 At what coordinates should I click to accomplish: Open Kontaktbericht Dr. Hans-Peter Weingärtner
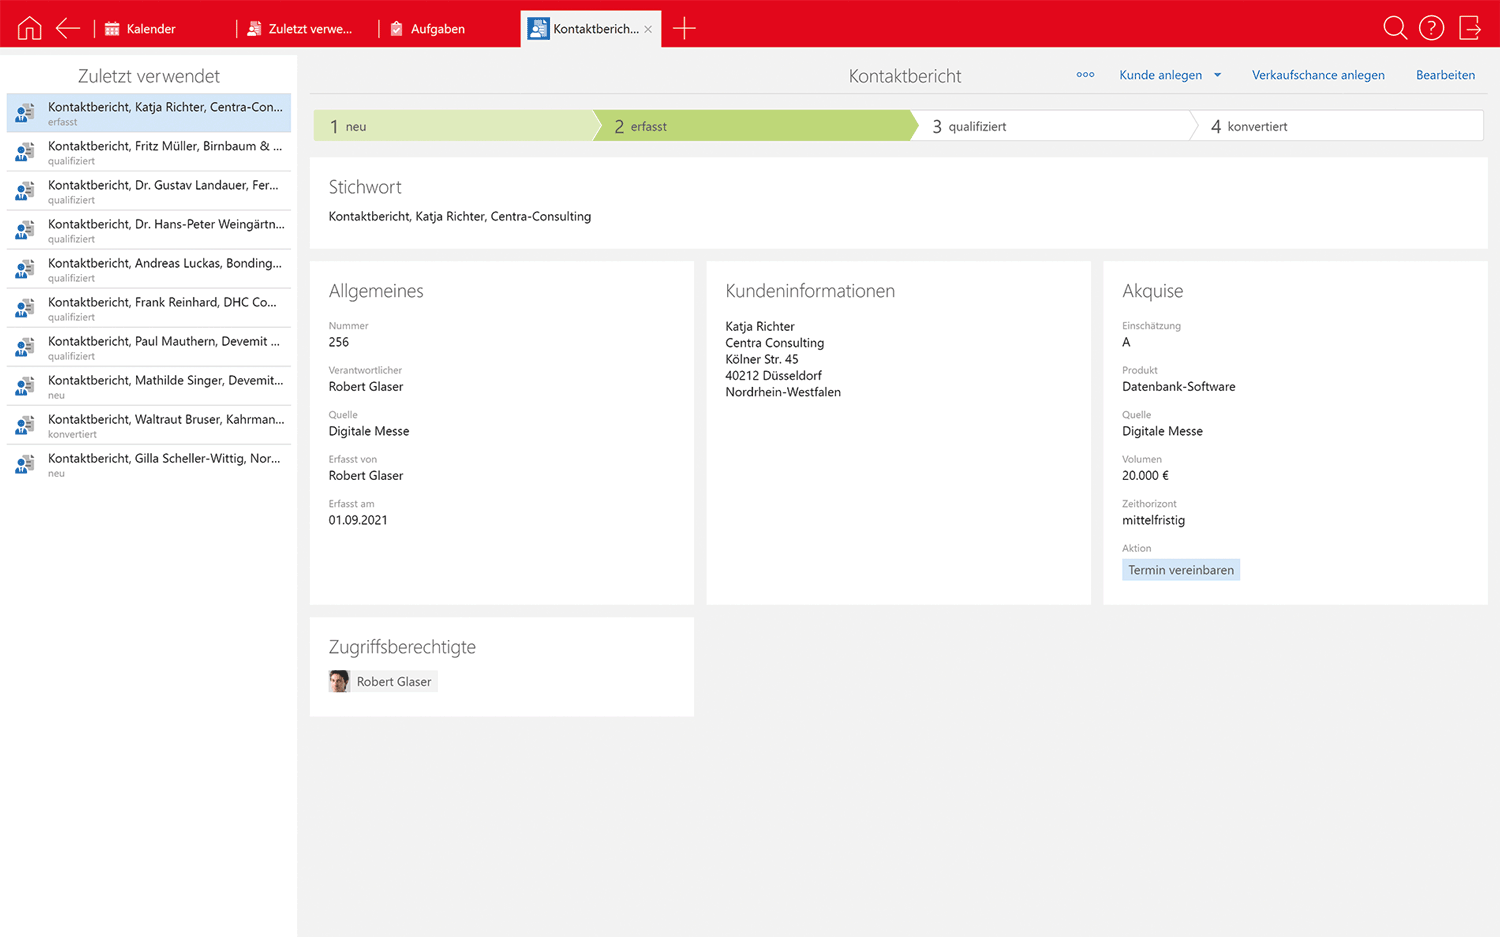(149, 230)
